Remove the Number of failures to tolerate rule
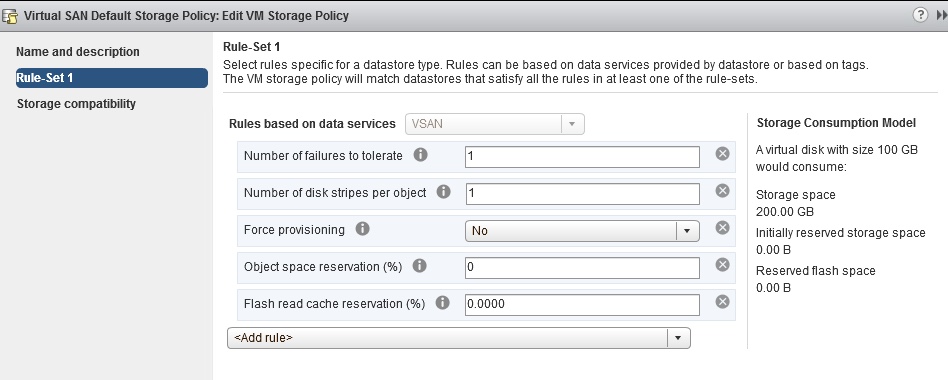Image resolution: width=948 pixels, height=380 pixels. coord(722,154)
